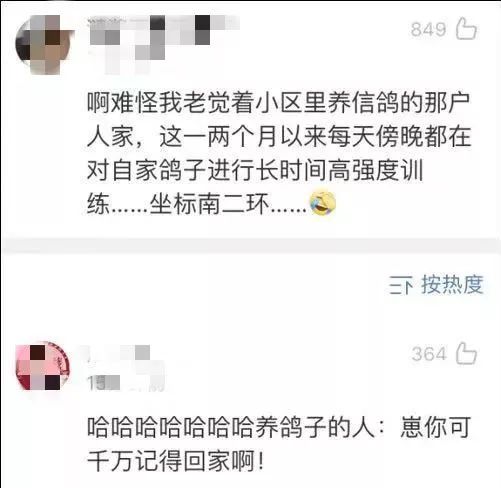Open the pink avatar of second commenter

point(43,366)
